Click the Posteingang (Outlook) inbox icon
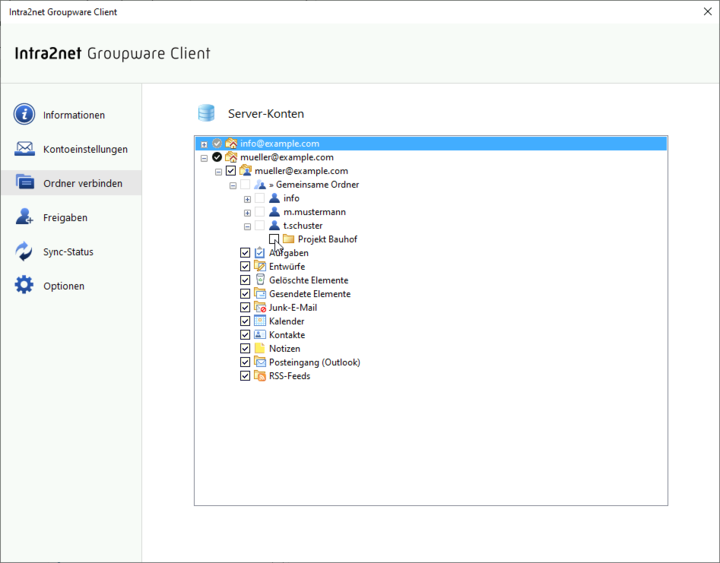 [260, 362]
